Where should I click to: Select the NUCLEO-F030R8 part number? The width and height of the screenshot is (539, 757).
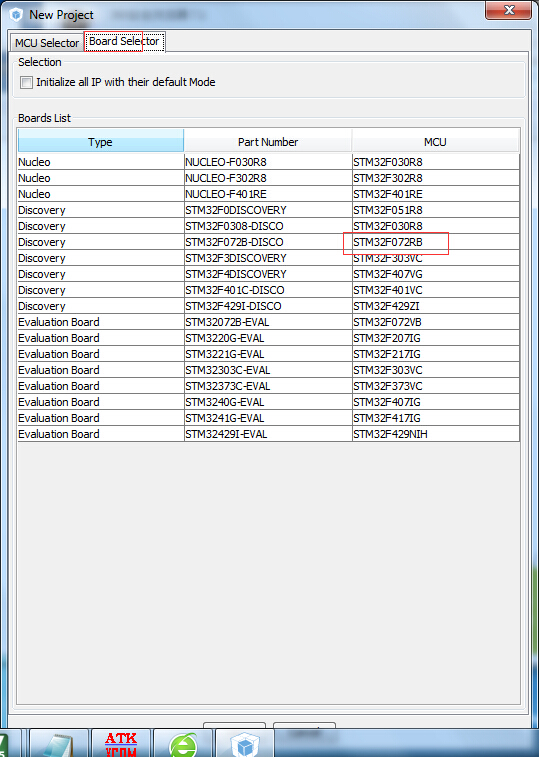(x=268, y=162)
